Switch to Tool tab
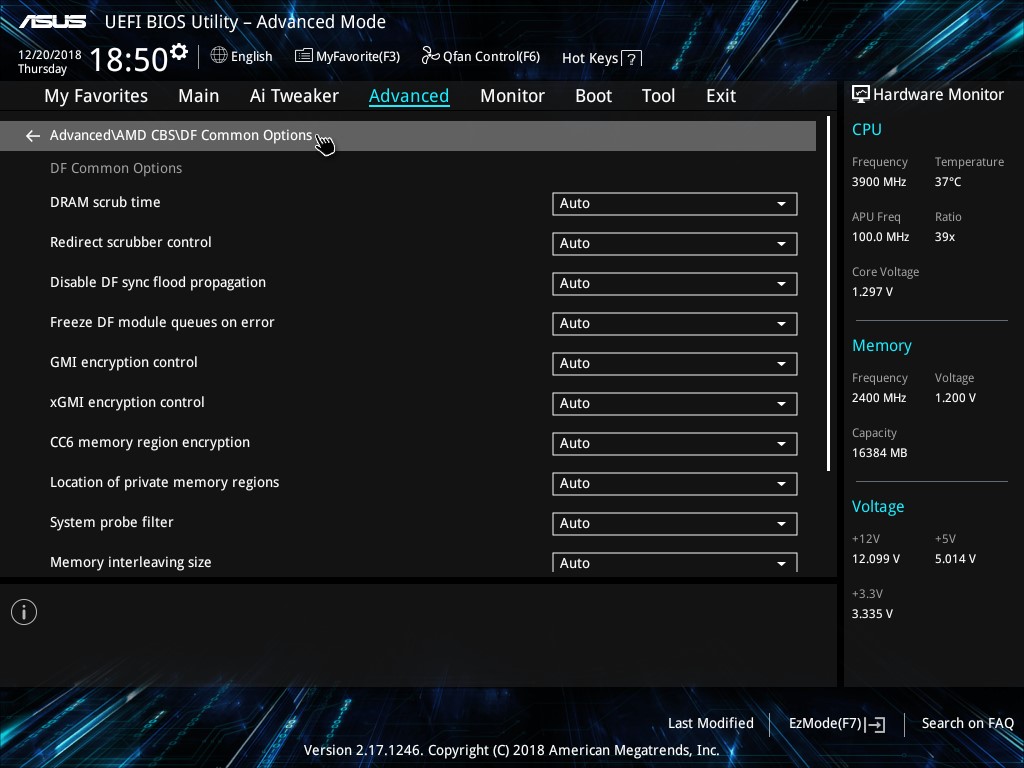The width and height of the screenshot is (1024, 768). point(658,96)
